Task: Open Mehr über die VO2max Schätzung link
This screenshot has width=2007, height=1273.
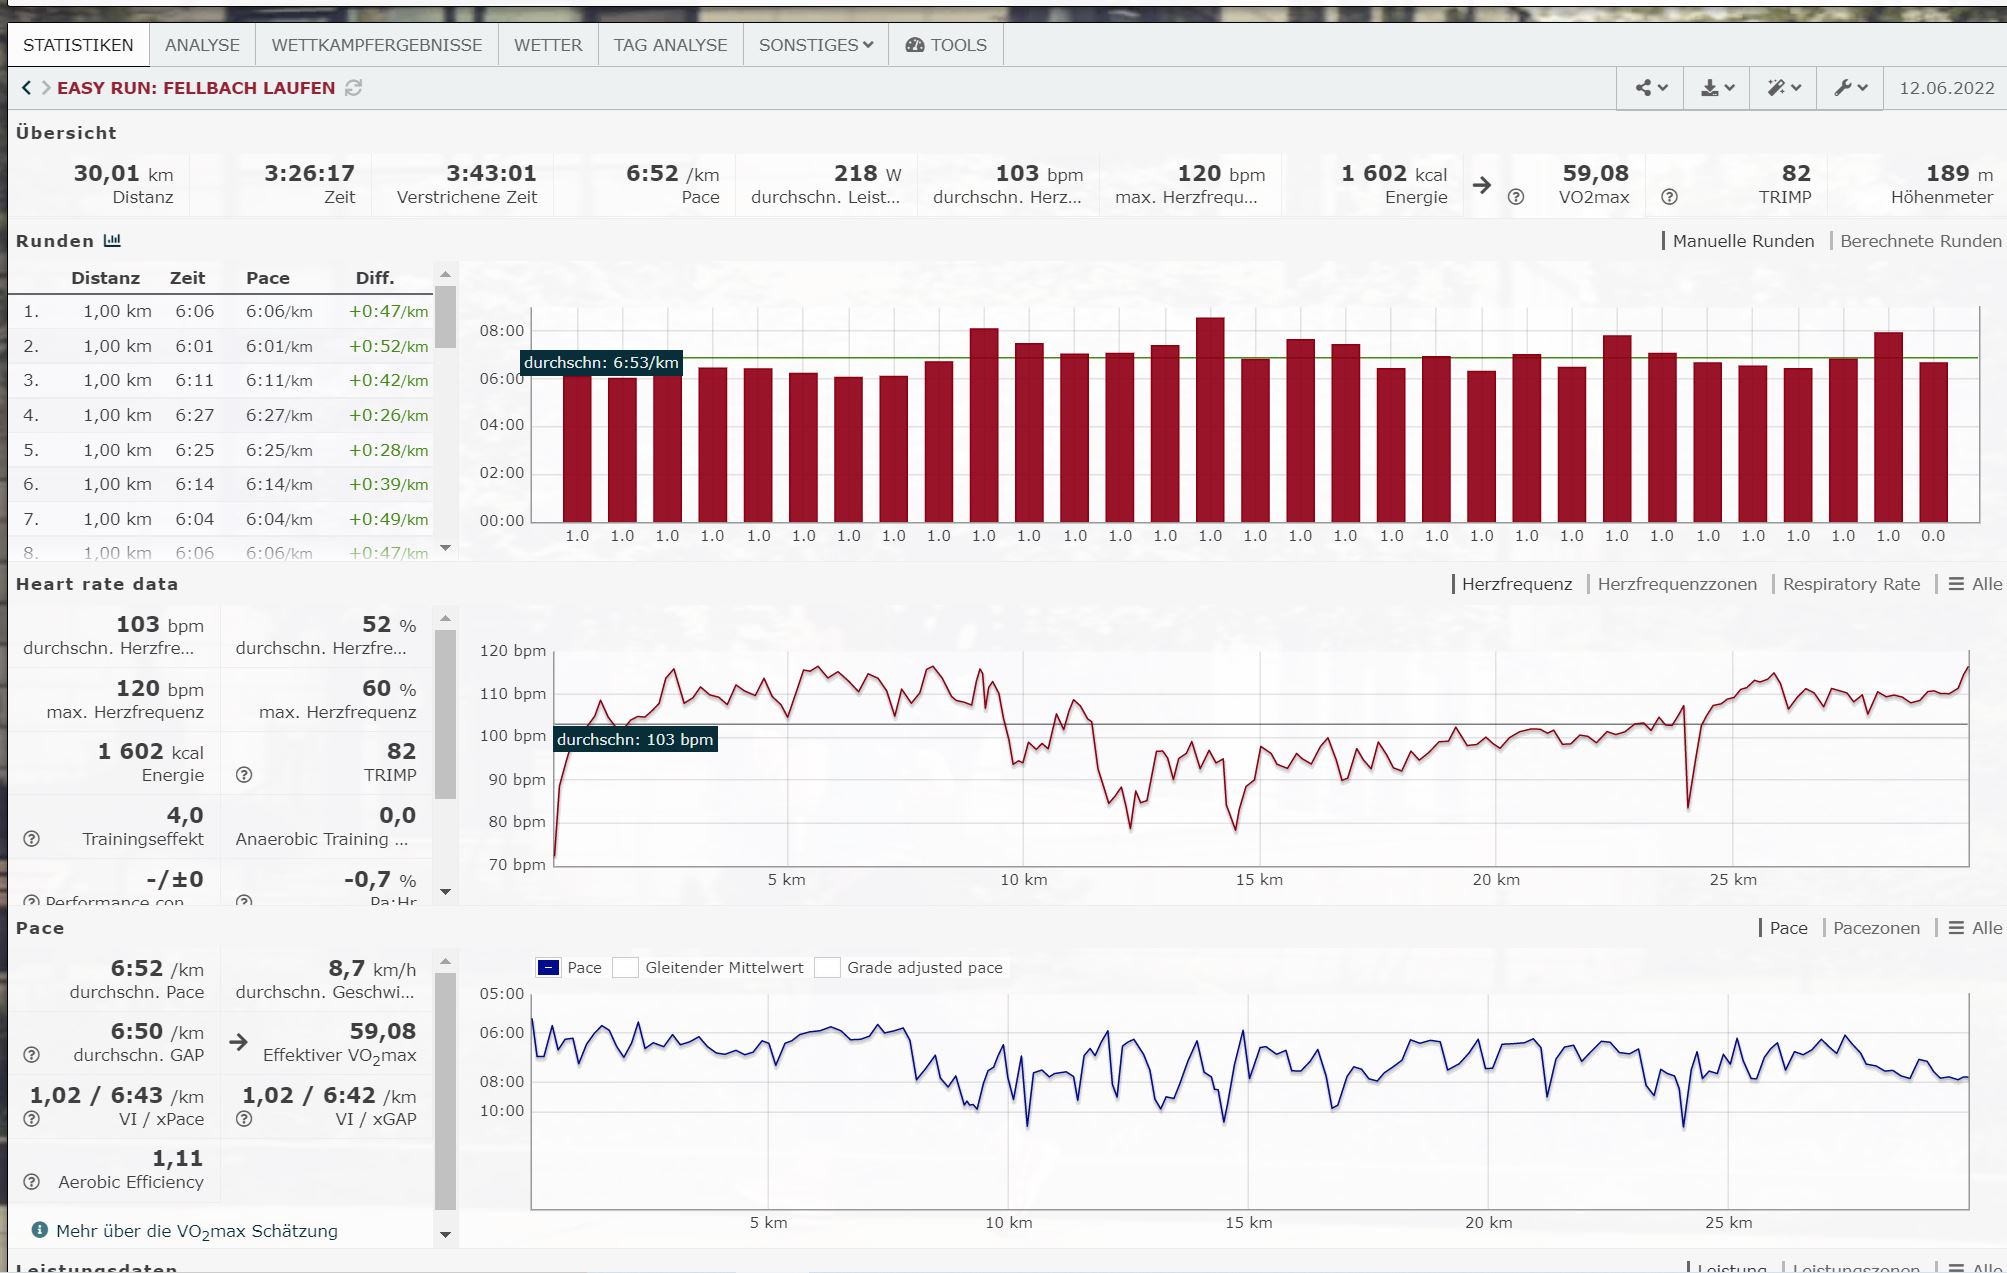Action: [196, 1231]
